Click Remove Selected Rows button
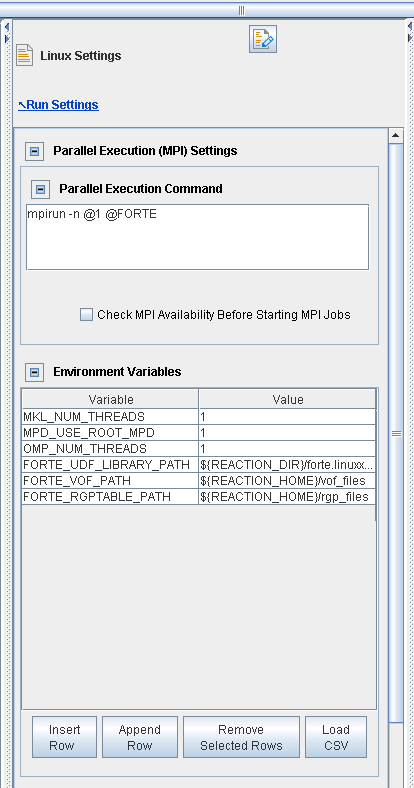Screen dimensions: 414x788 [241, 737]
